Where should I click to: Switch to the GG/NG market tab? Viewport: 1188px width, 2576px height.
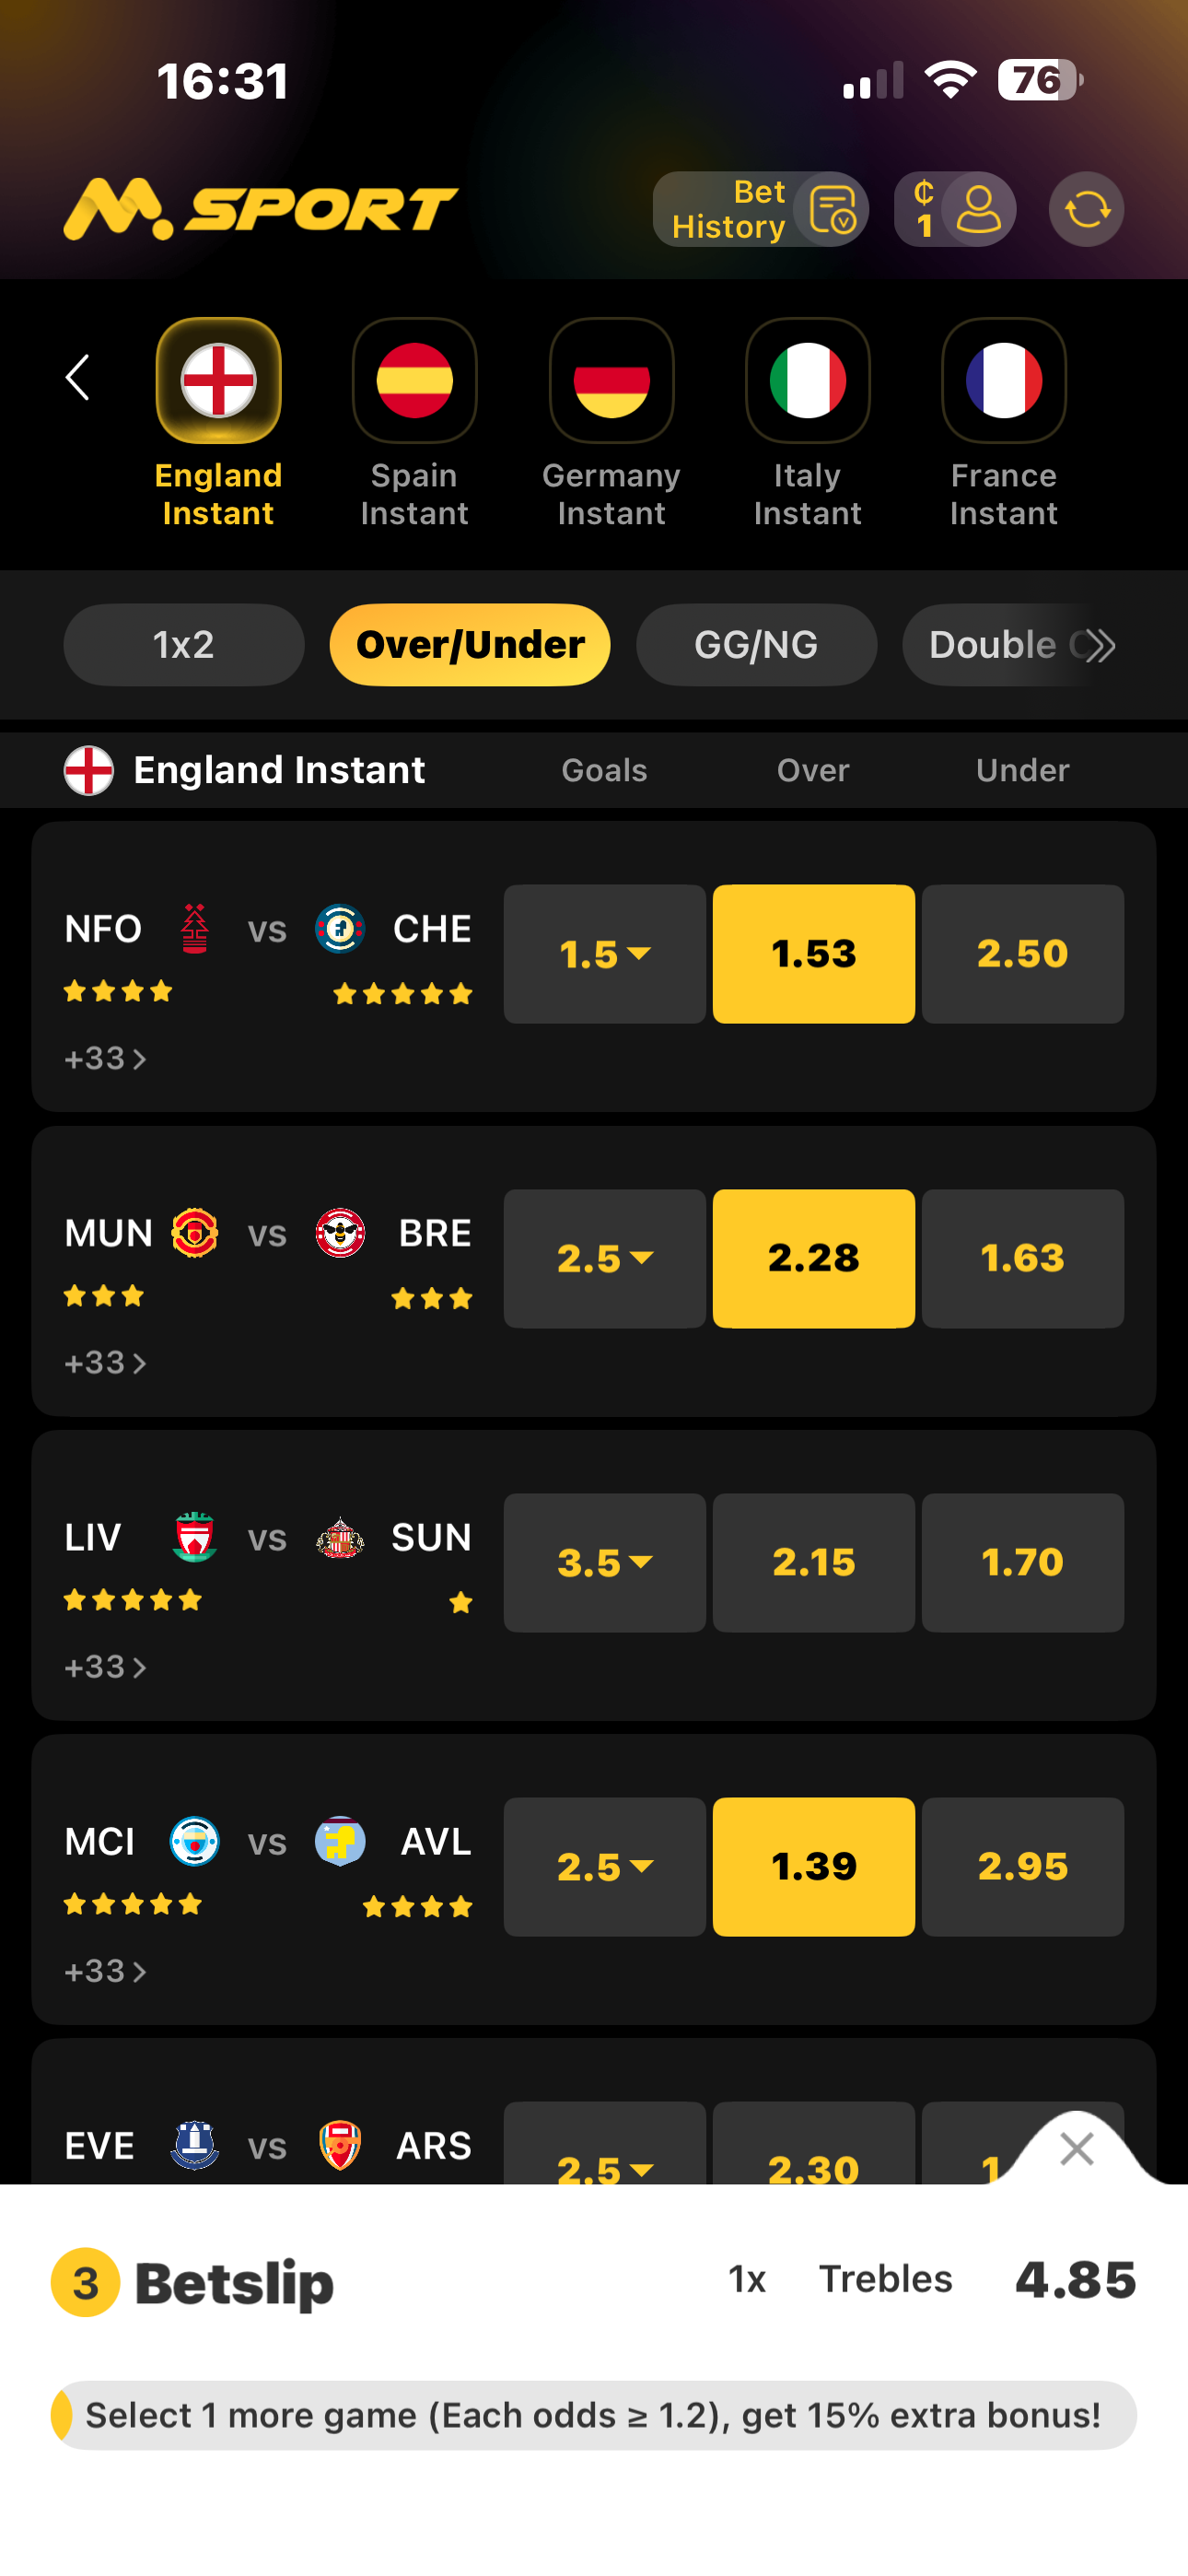pyautogui.click(x=756, y=645)
